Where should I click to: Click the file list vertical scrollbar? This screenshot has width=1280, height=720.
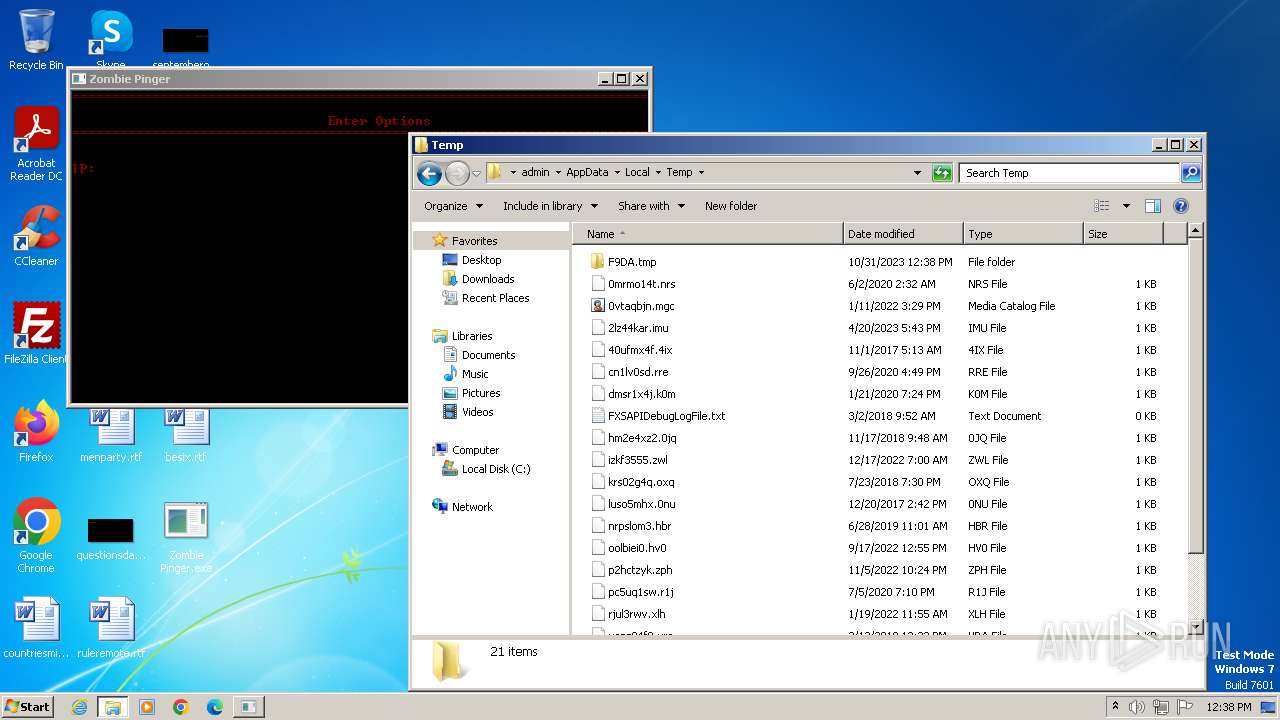tap(1195, 395)
